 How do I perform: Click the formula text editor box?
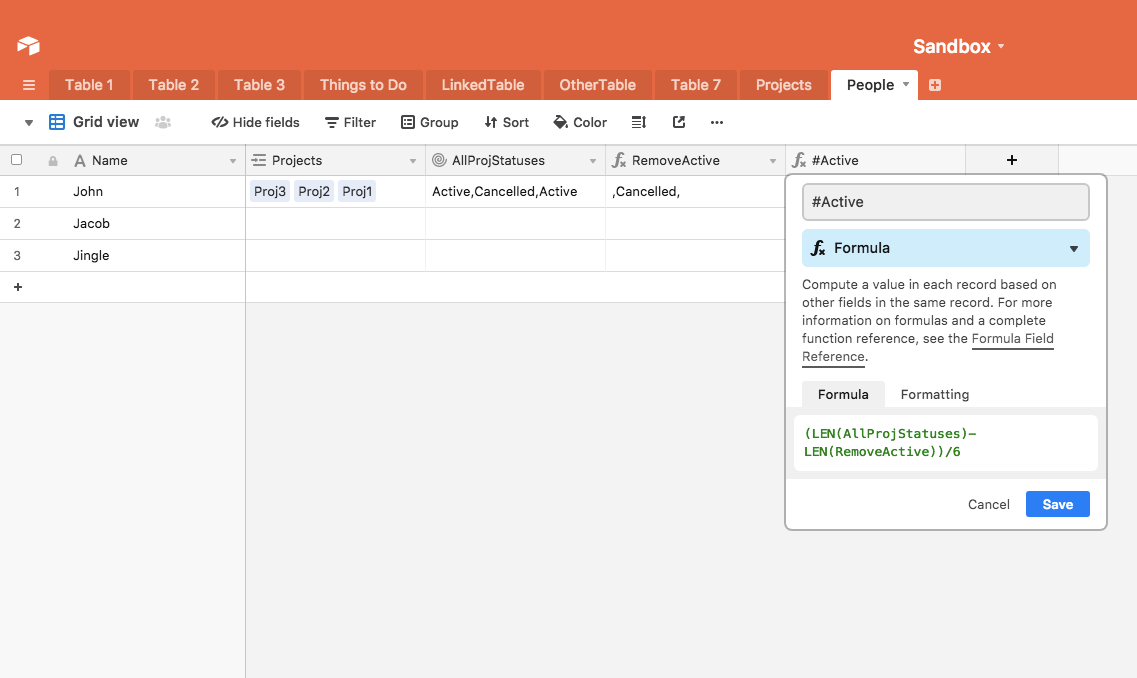click(x=946, y=442)
